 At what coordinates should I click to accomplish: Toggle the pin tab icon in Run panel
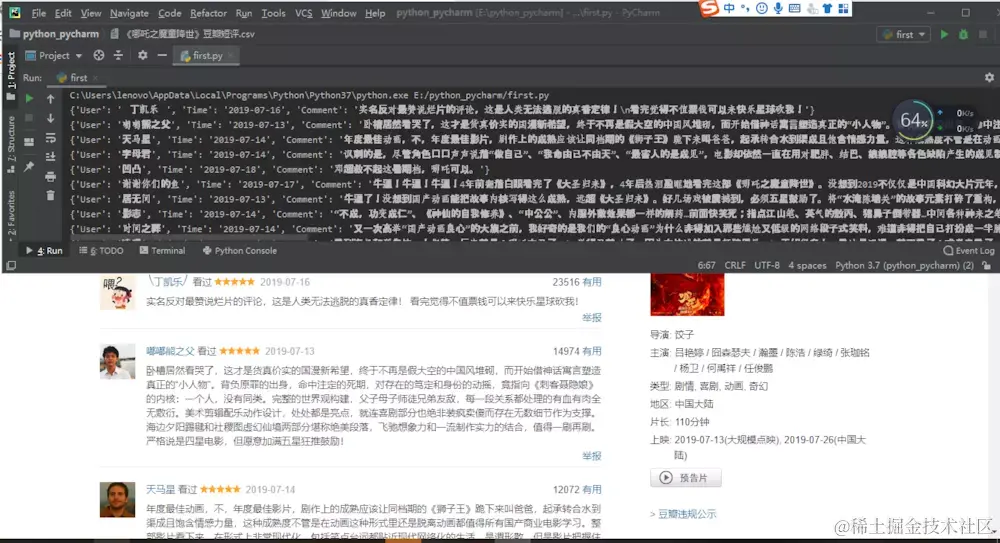point(29,167)
